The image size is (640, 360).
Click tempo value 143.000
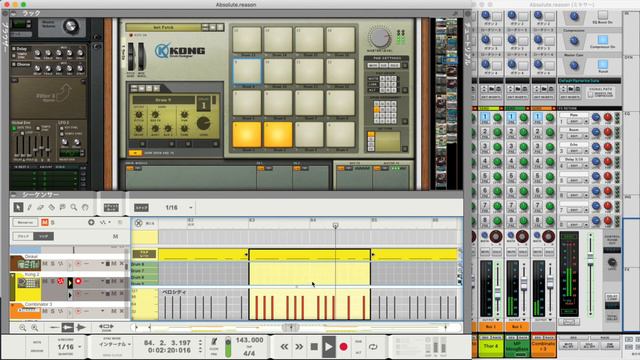pyautogui.click(x=249, y=340)
